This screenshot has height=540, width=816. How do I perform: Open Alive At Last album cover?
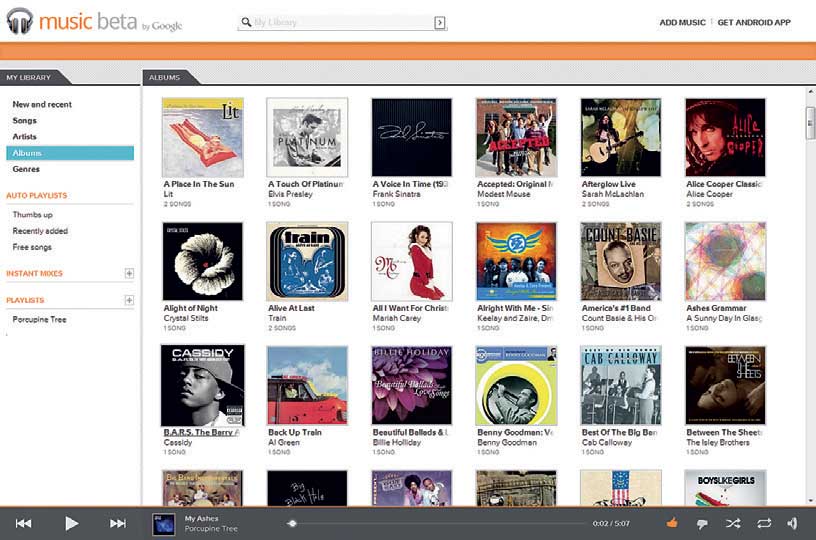coord(307,261)
